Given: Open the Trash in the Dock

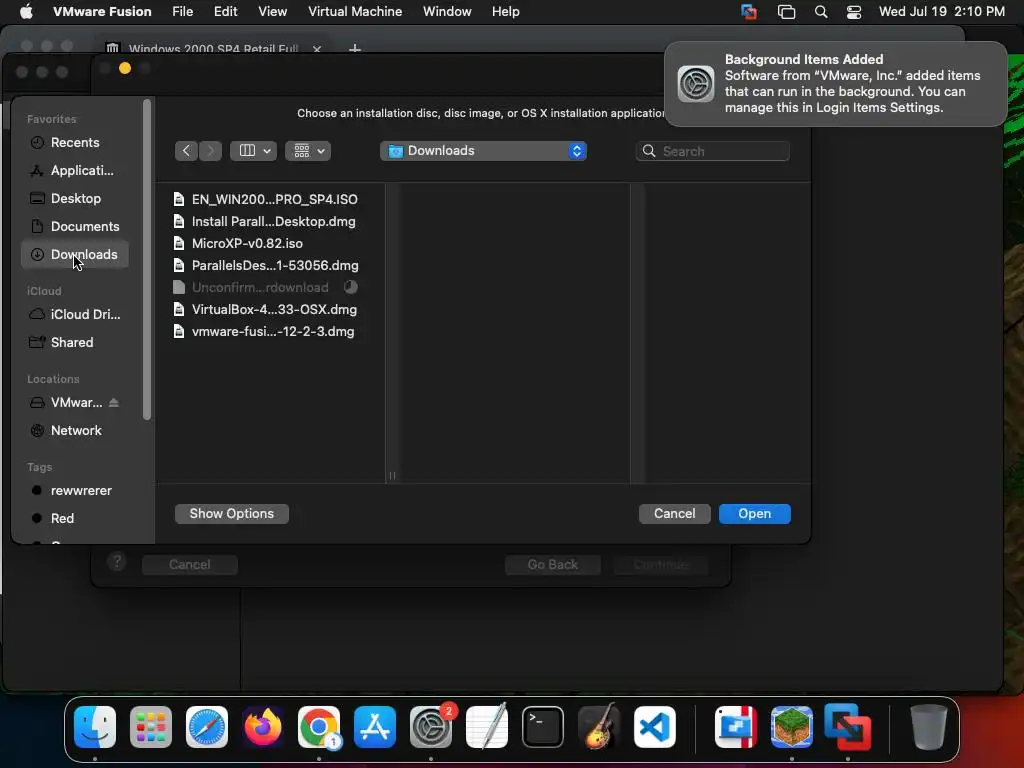Looking at the screenshot, I should click(x=929, y=727).
